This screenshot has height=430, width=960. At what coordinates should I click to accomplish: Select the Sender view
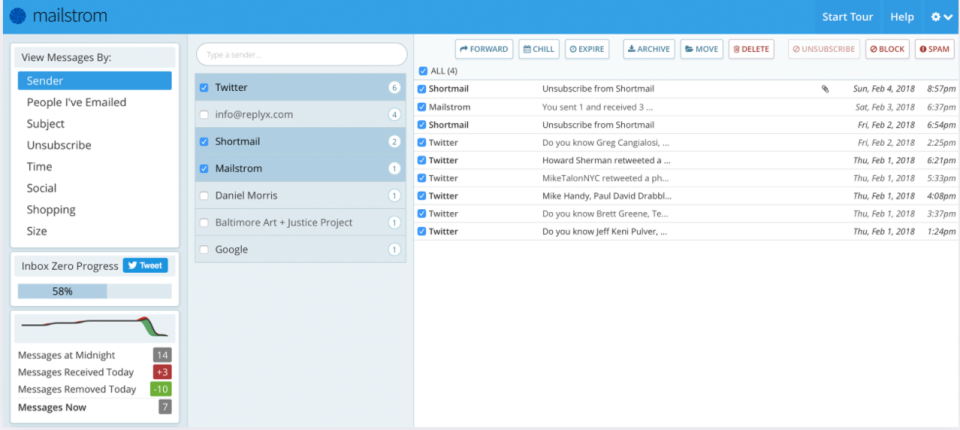(95, 81)
